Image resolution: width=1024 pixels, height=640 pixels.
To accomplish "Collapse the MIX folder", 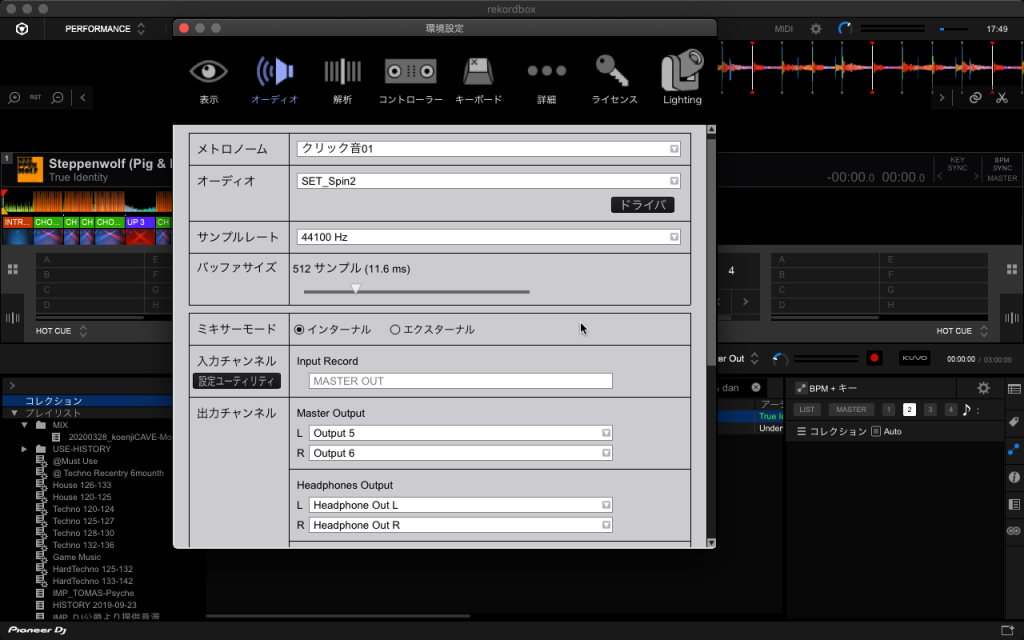I will coord(24,425).
